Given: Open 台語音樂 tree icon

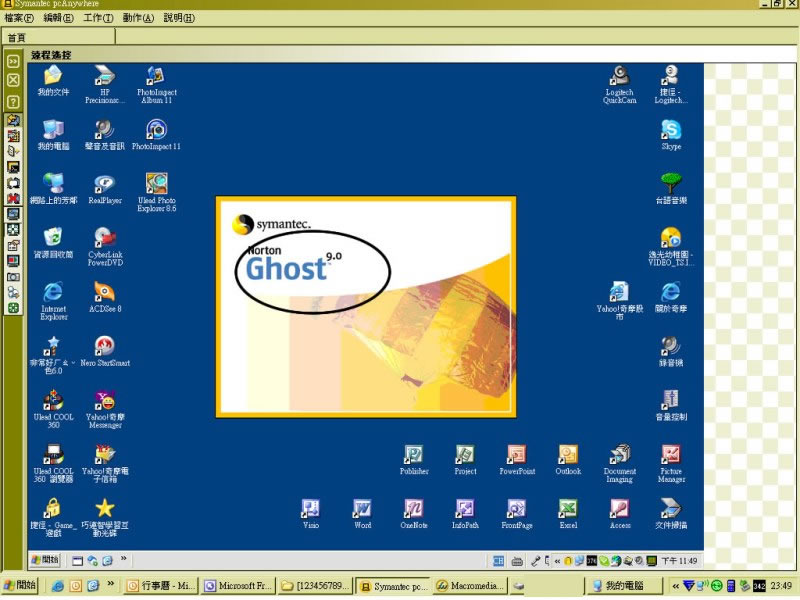Looking at the screenshot, I should click(671, 189).
